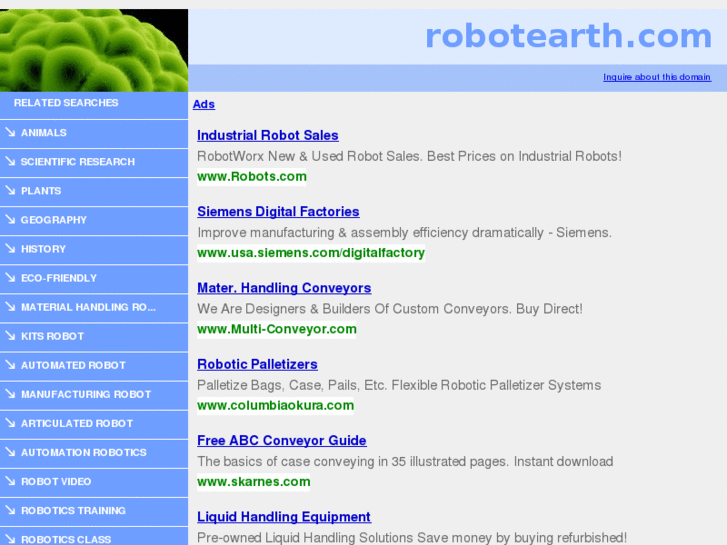Click the arrow icon beside Geography
This screenshot has width=727, height=545.
(x=10, y=219)
